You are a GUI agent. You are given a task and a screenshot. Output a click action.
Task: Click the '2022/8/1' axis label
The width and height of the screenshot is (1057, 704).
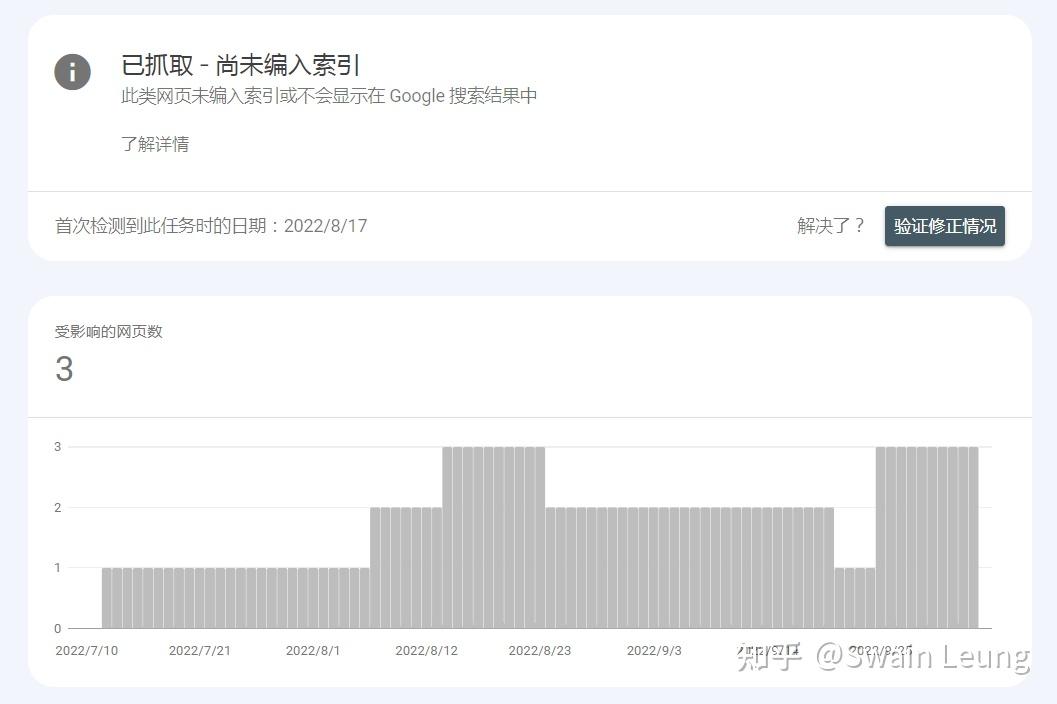point(313,650)
